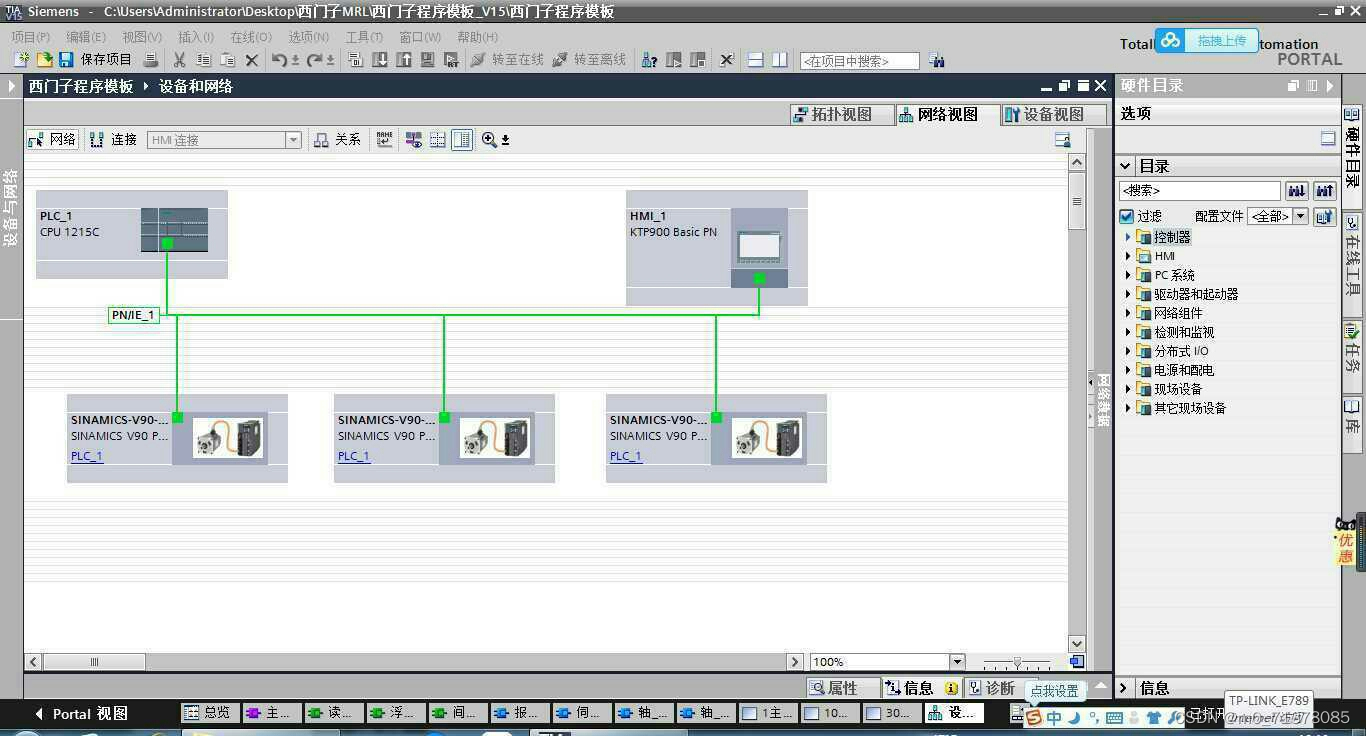Toggle show page breaks icon

coord(437,140)
